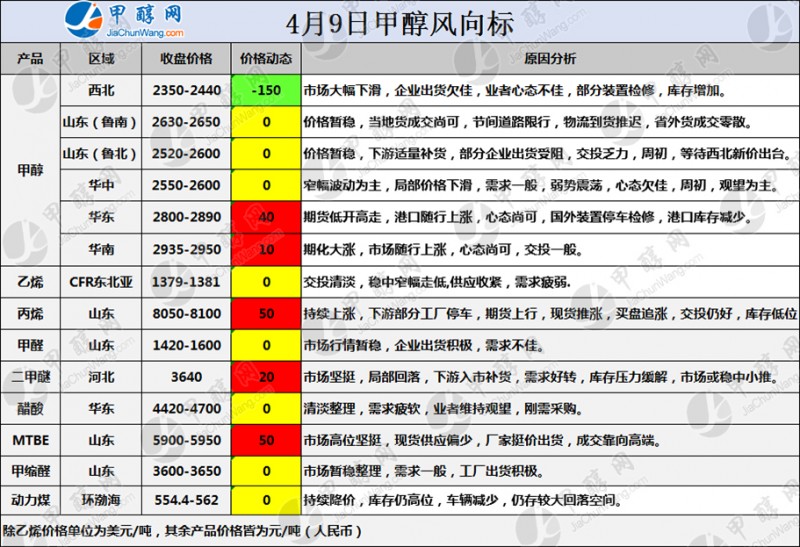Select the 甲醇 product cell
The image size is (800, 547).
click(31, 170)
